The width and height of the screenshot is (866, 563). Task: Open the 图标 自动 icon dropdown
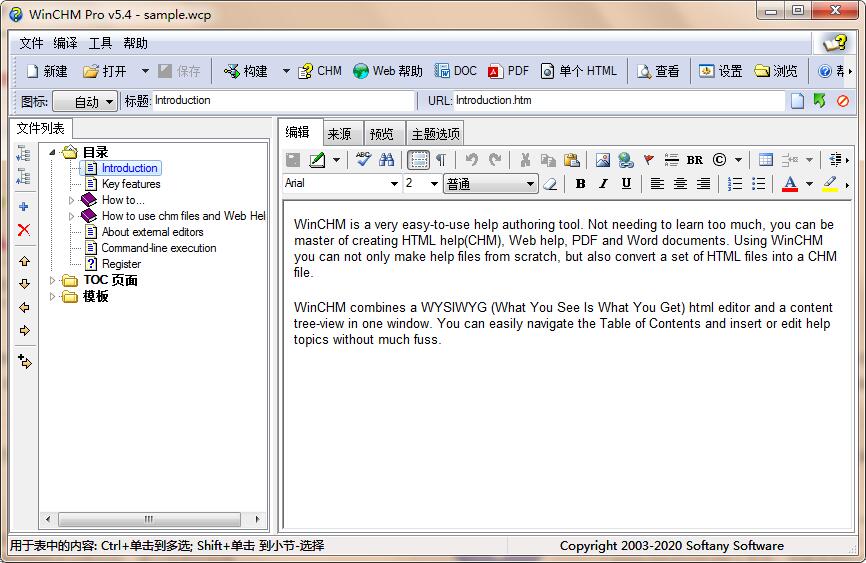(x=85, y=102)
